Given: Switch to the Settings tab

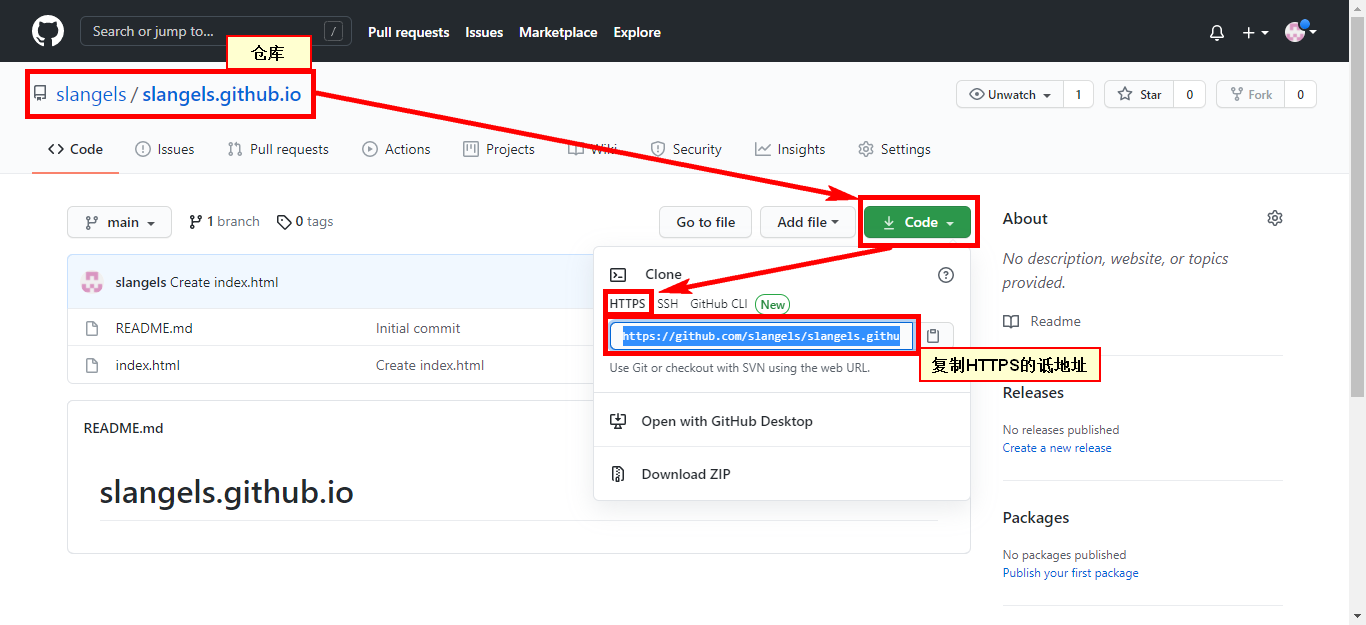Looking at the screenshot, I should tap(894, 149).
